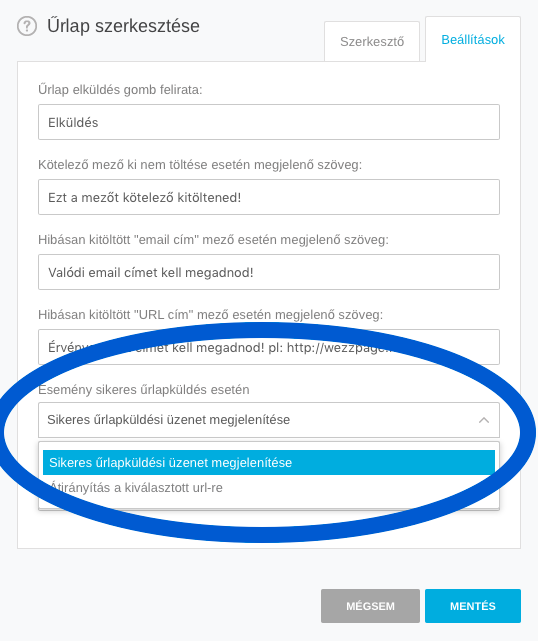Select the Beállítások tab
The image size is (538, 641).
coord(473,40)
